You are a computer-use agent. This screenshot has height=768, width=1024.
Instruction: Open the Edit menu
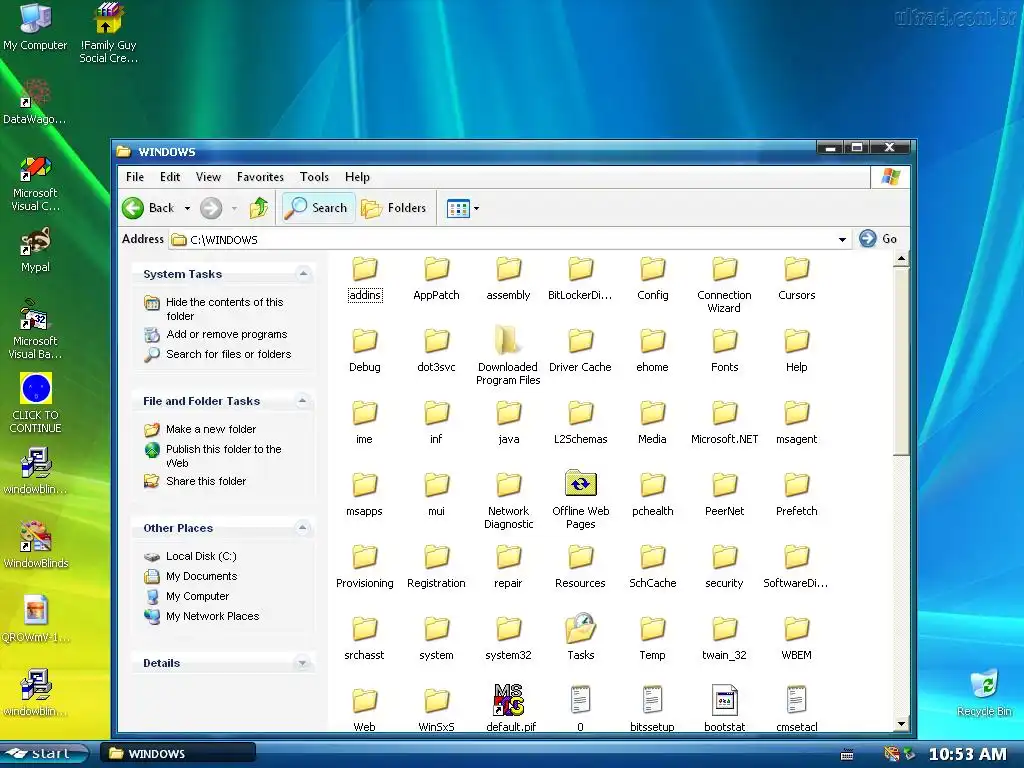[x=170, y=177]
